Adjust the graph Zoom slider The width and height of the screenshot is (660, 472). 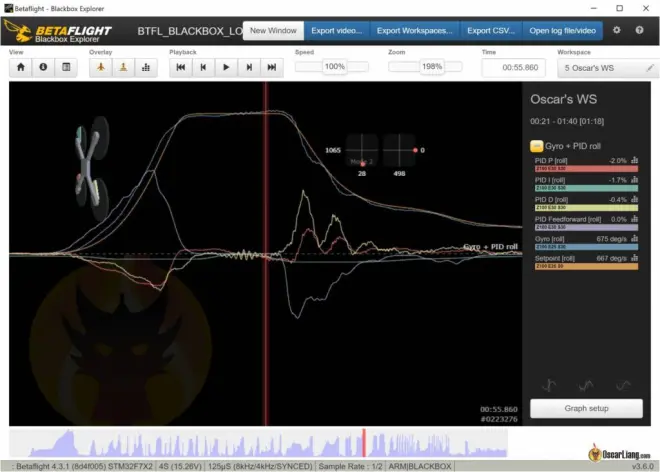(426, 67)
